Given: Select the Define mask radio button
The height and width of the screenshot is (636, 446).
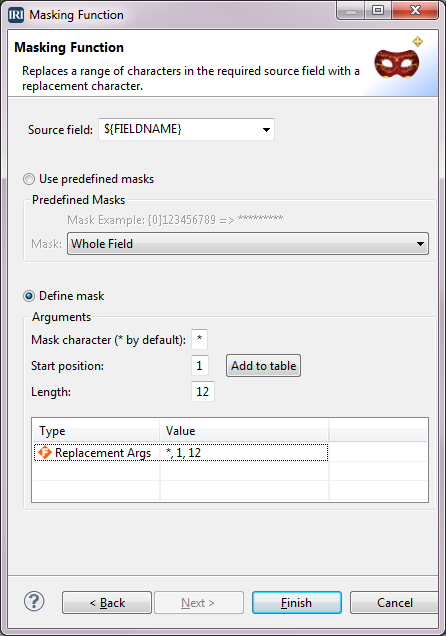Looking at the screenshot, I should pos(29,296).
